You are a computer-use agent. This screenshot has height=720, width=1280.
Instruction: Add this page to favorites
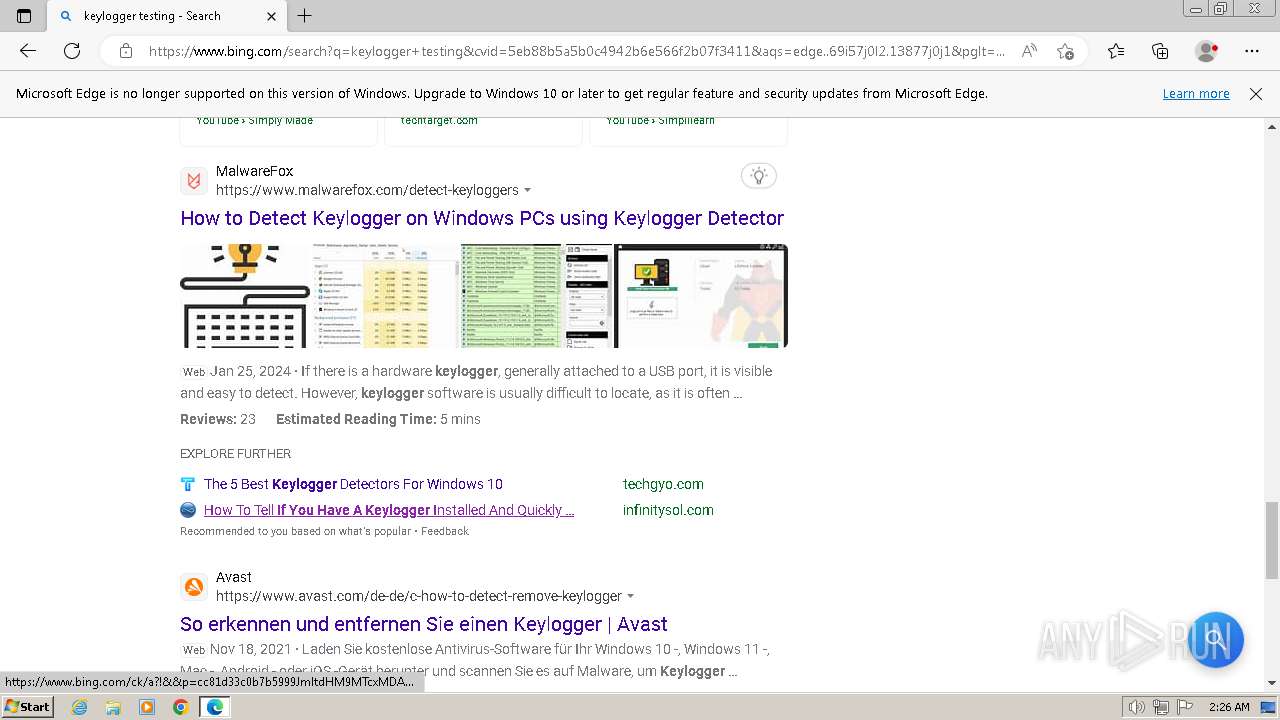[x=1065, y=51]
